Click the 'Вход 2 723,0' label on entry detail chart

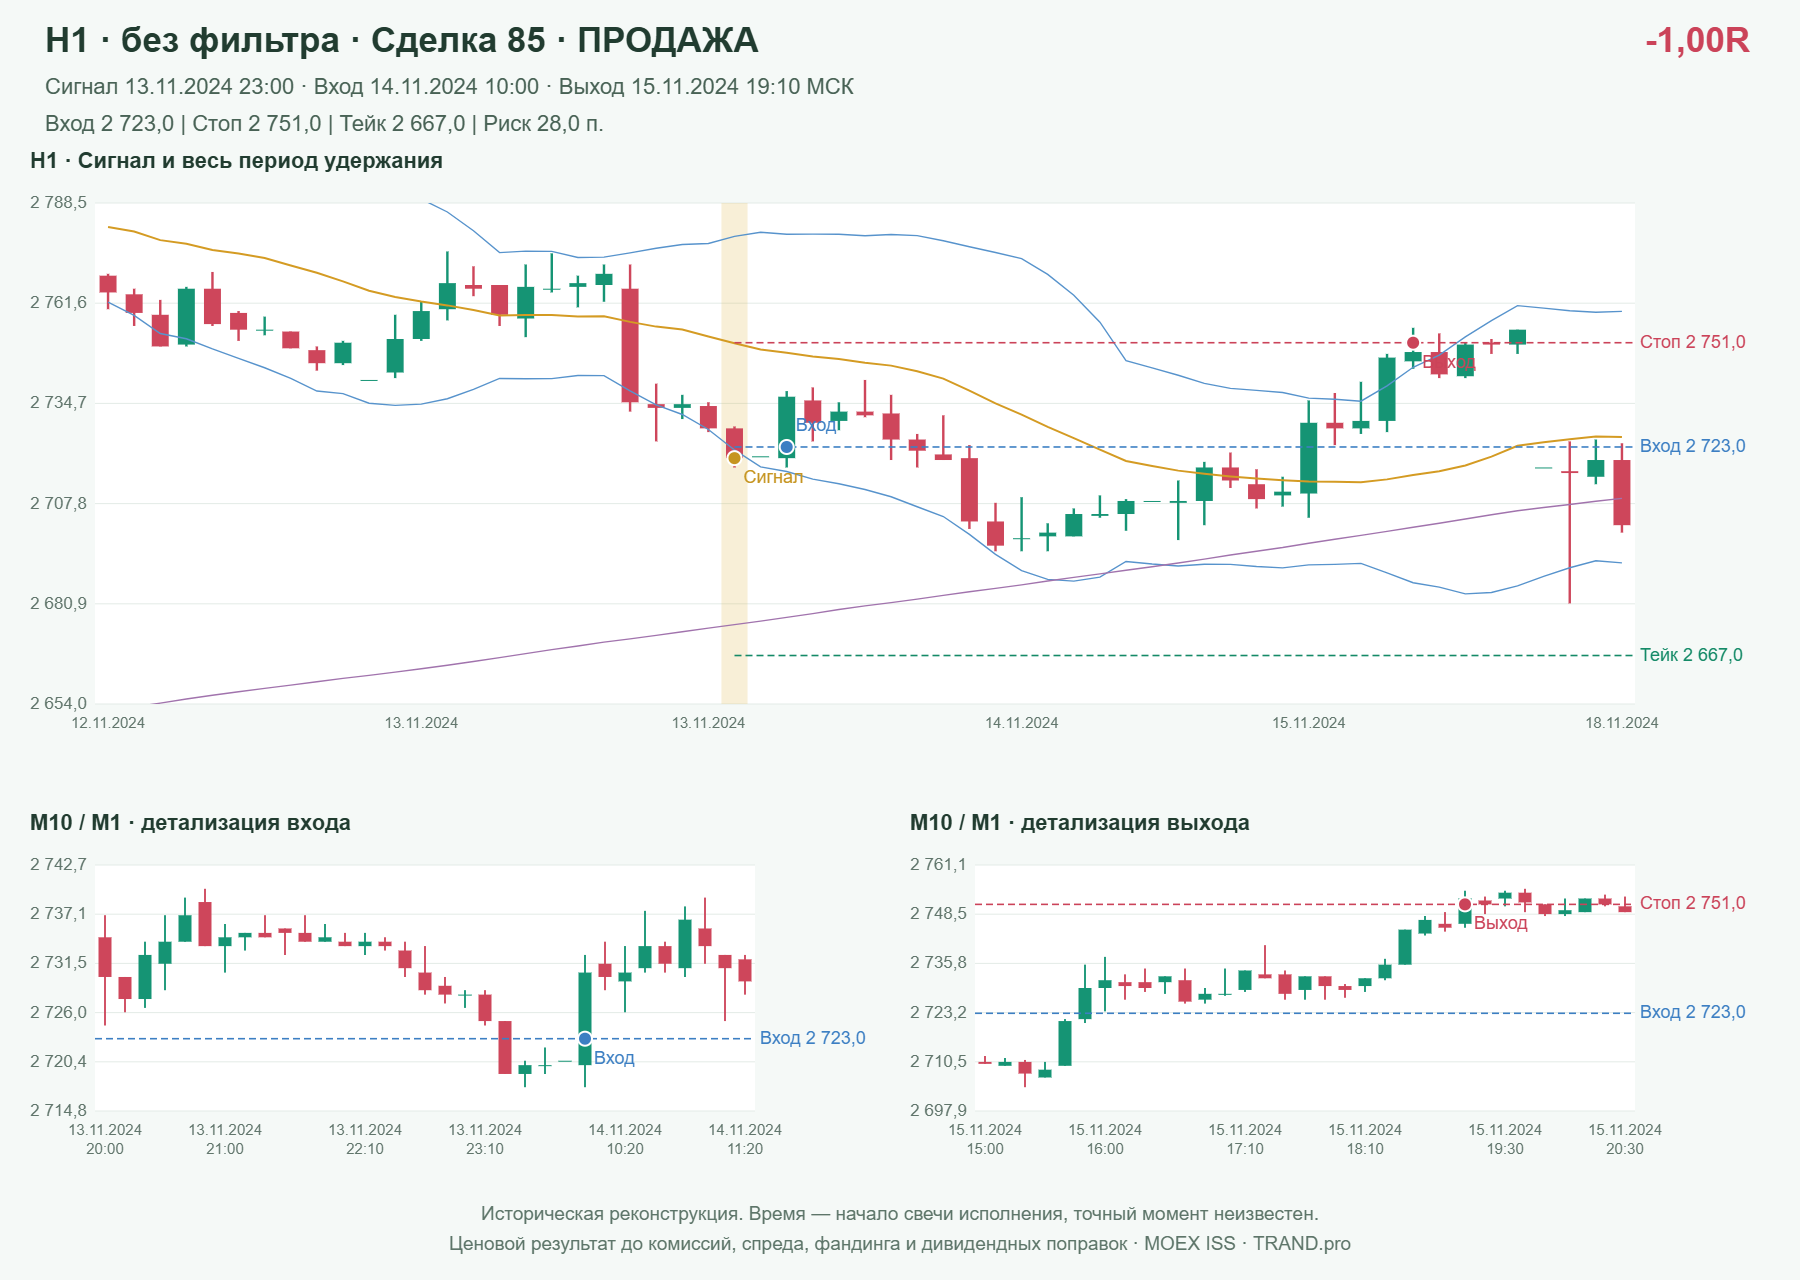click(x=812, y=1038)
